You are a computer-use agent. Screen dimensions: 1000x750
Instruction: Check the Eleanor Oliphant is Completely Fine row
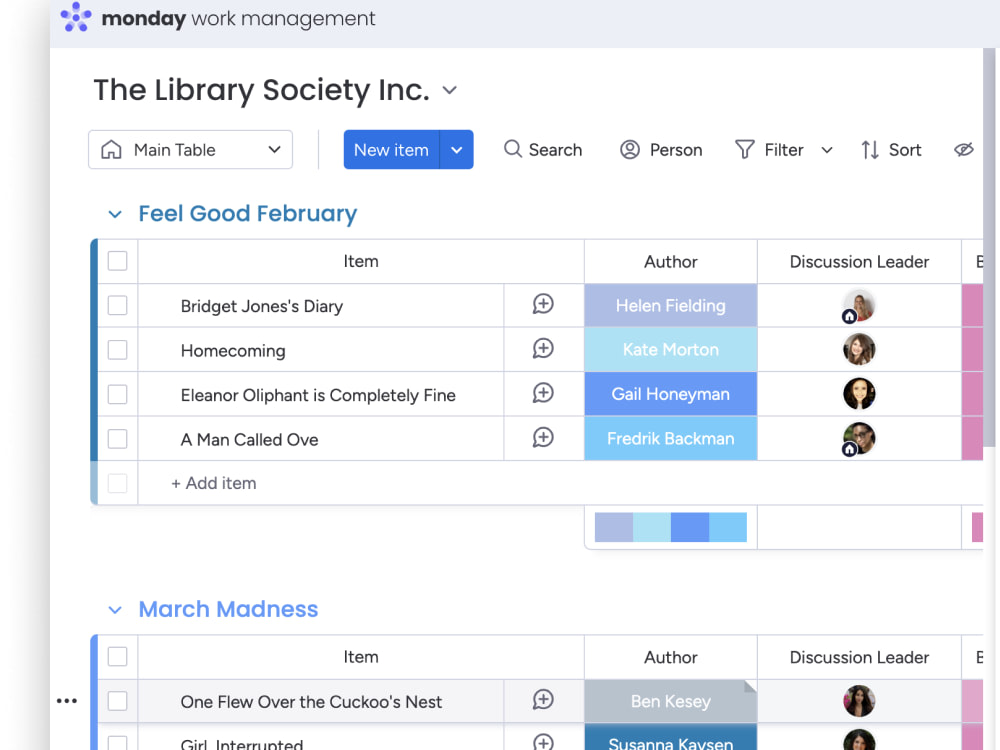(117, 395)
